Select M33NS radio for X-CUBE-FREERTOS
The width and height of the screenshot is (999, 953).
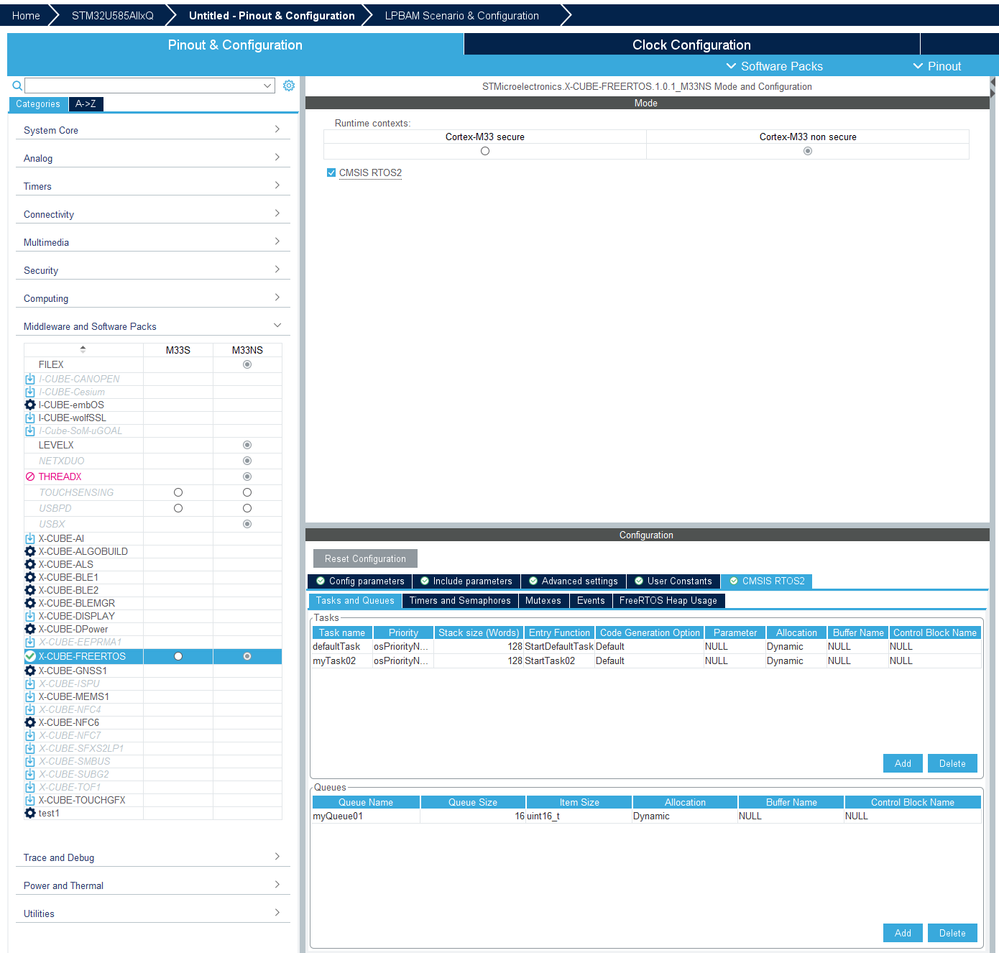coord(247,656)
